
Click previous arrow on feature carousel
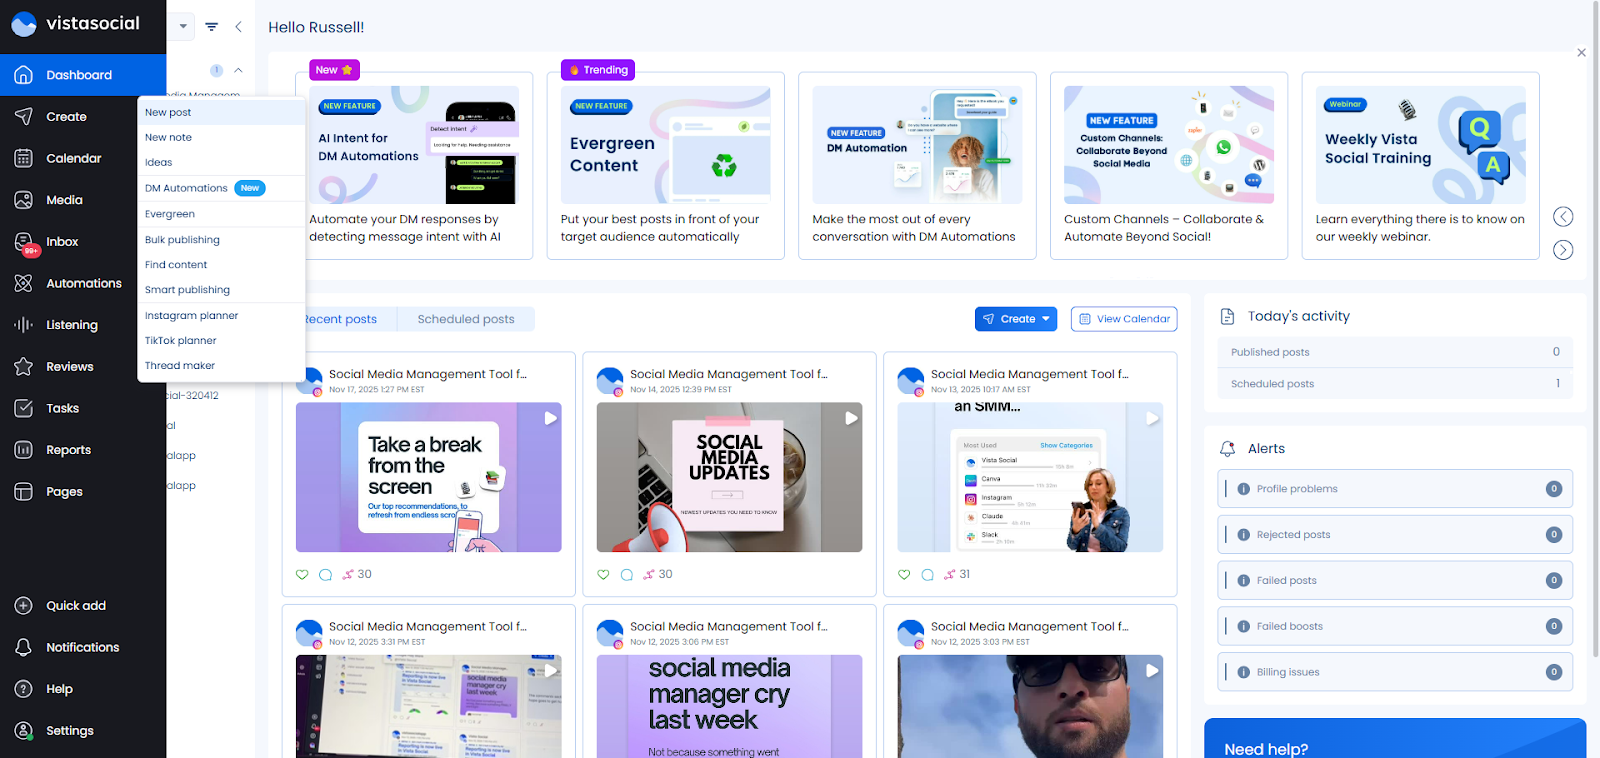point(1563,217)
